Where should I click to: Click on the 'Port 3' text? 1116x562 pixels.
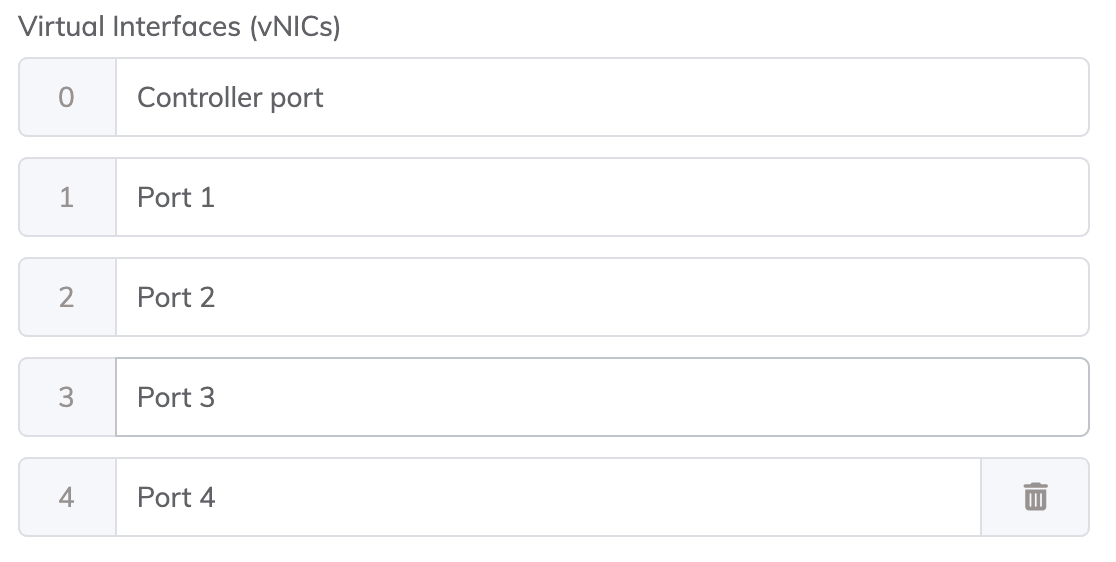point(176,397)
